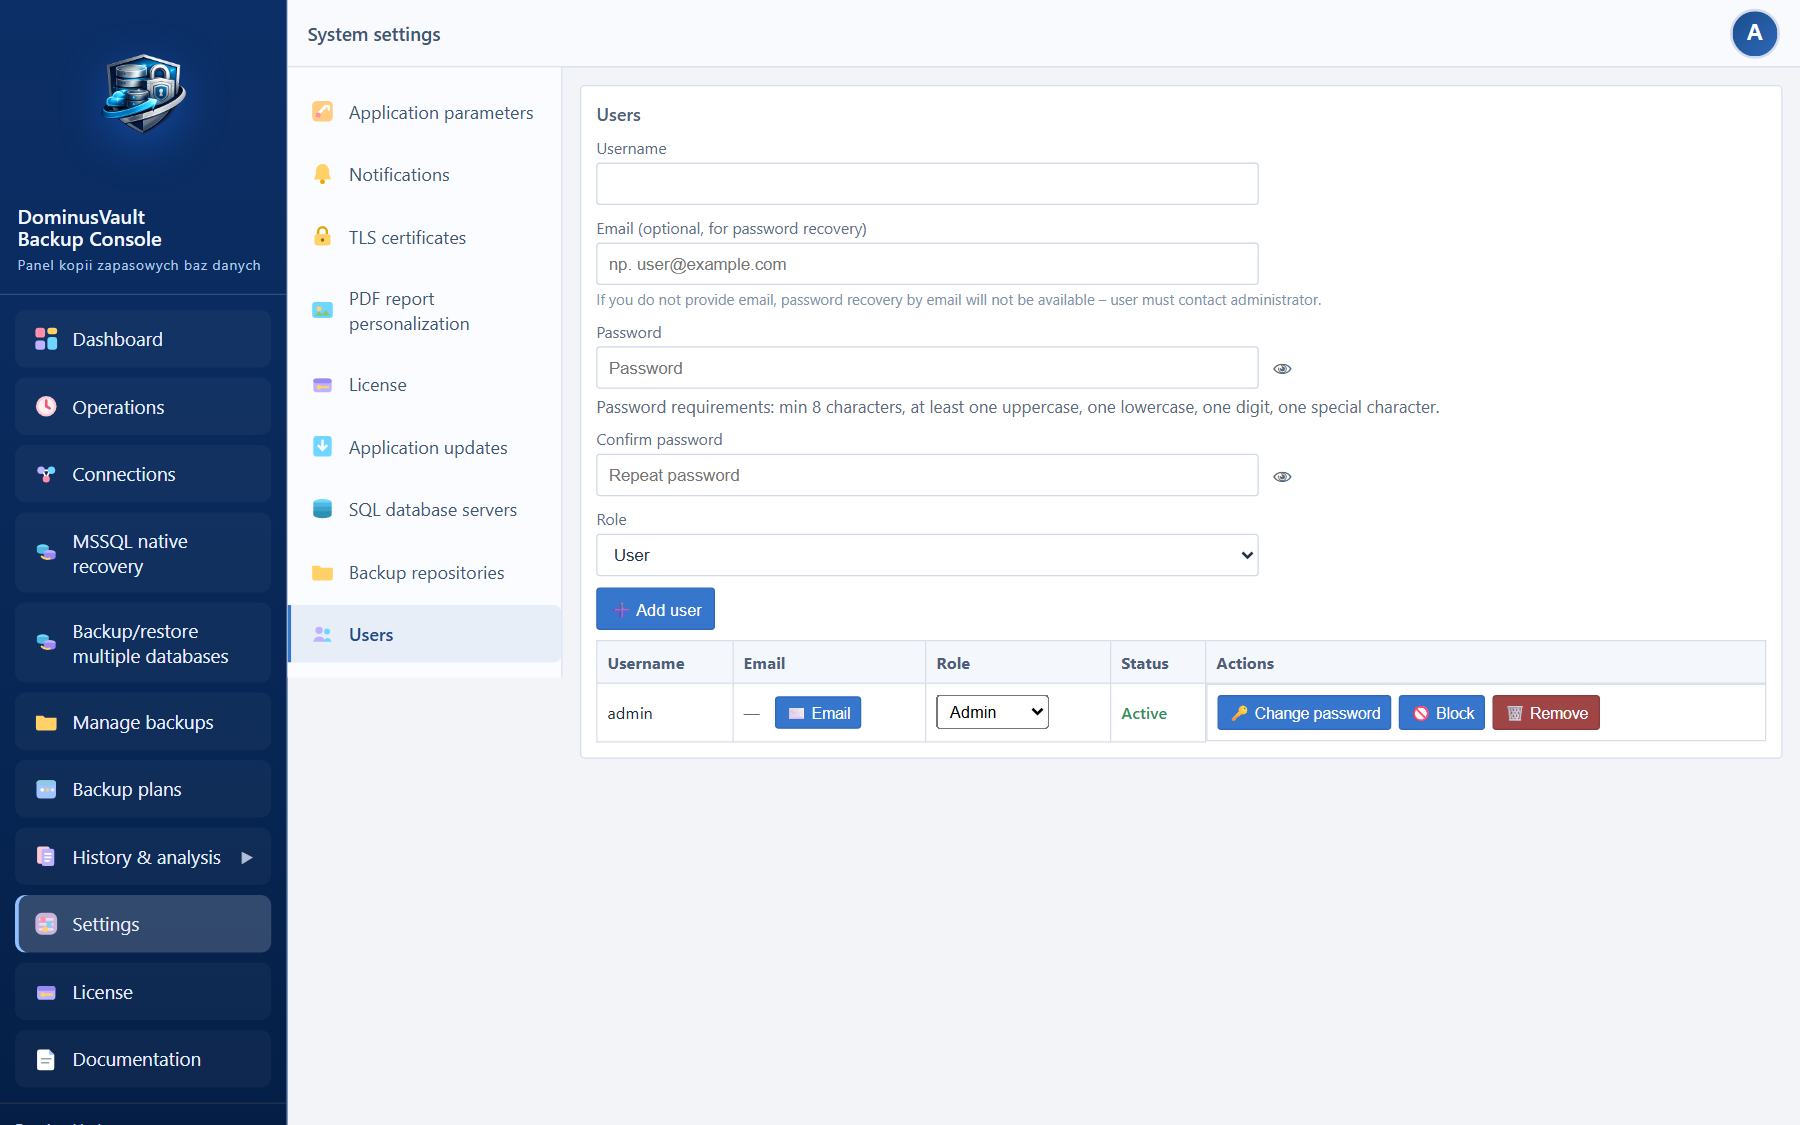Viewport: 1800px width, 1125px height.
Task: Open the admin row Role dropdown
Action: 992,712
